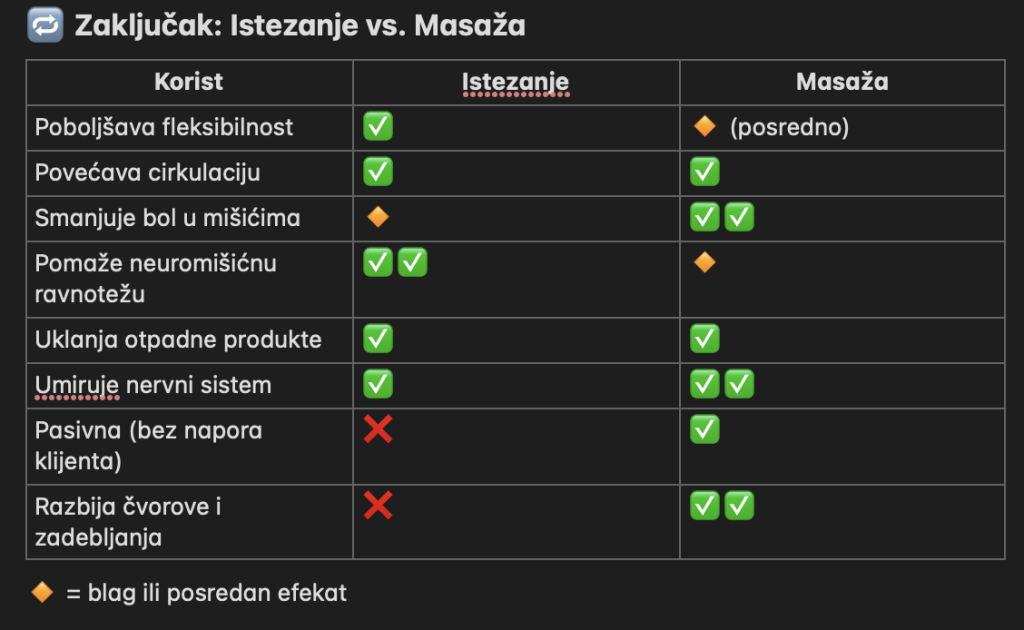Click double checkmark in Razbija čvorove row
The image size is (1024, 630).
[x=722, y=506]
